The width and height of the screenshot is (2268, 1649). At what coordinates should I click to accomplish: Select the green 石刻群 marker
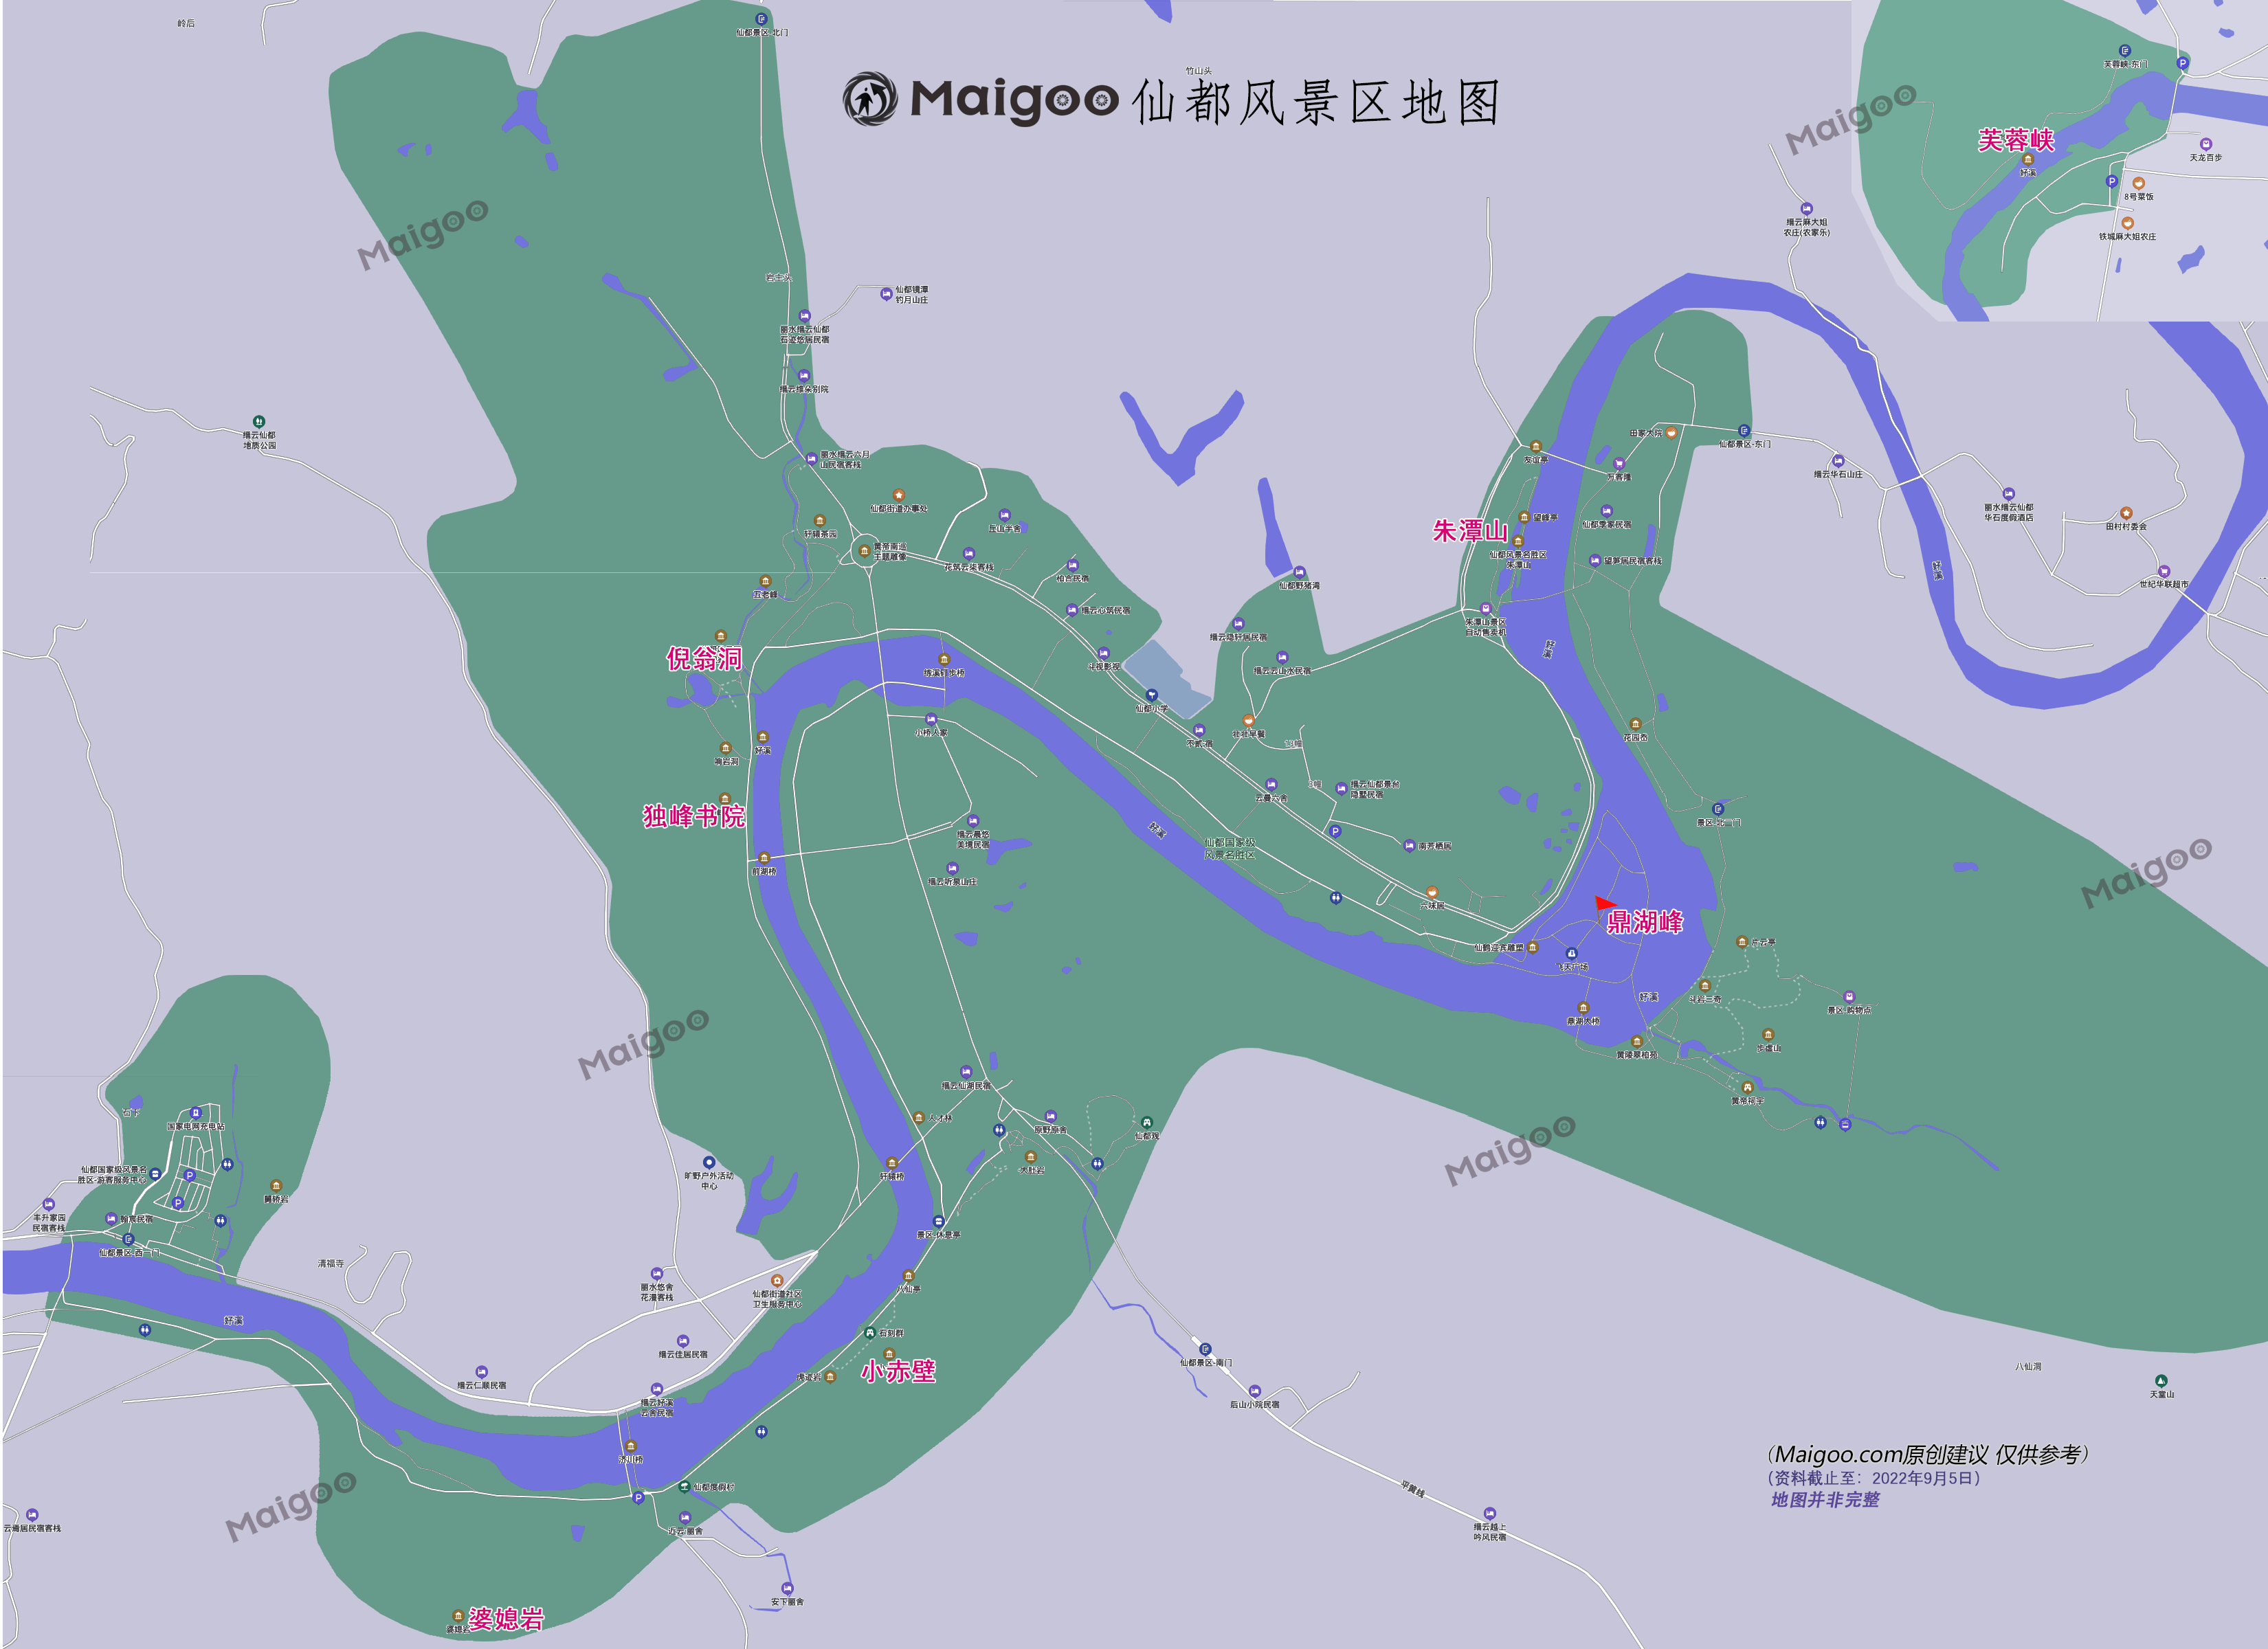[x=870, y=1333]
